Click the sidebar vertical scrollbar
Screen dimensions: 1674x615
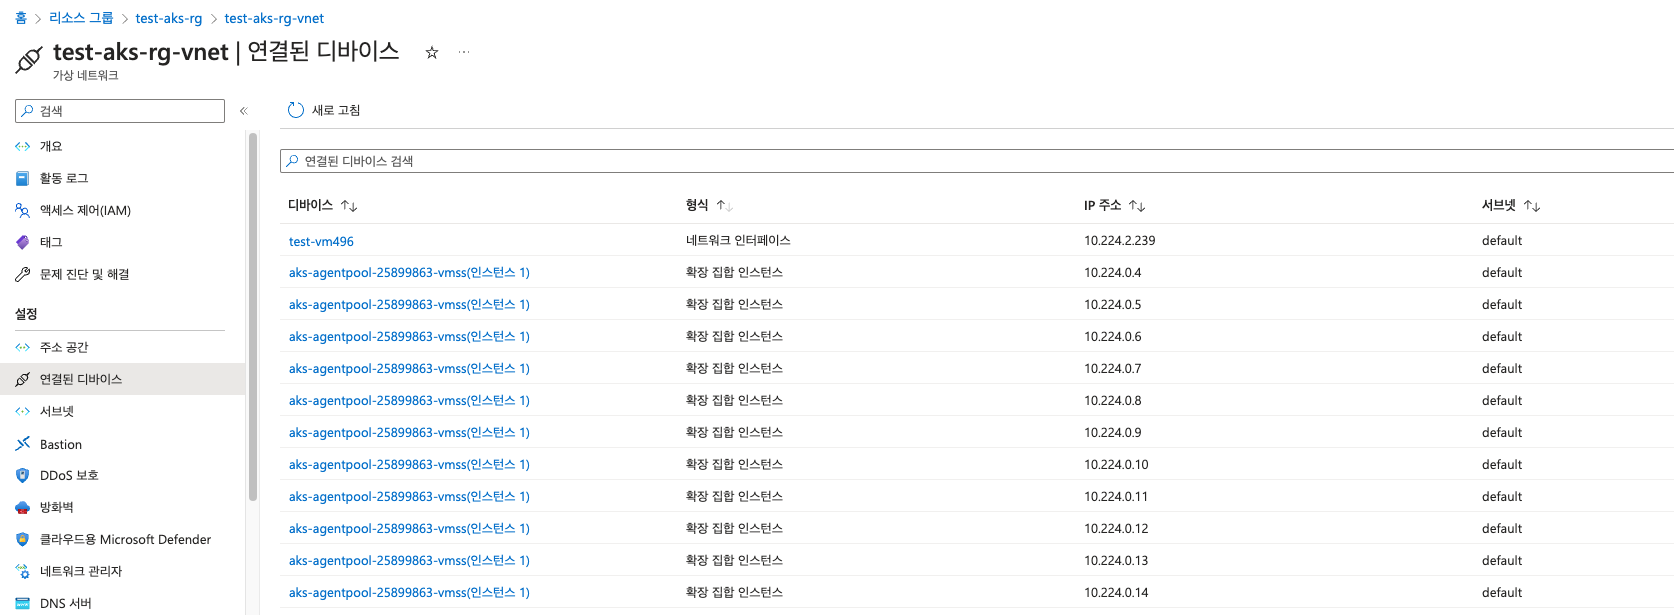pos(253,316)
